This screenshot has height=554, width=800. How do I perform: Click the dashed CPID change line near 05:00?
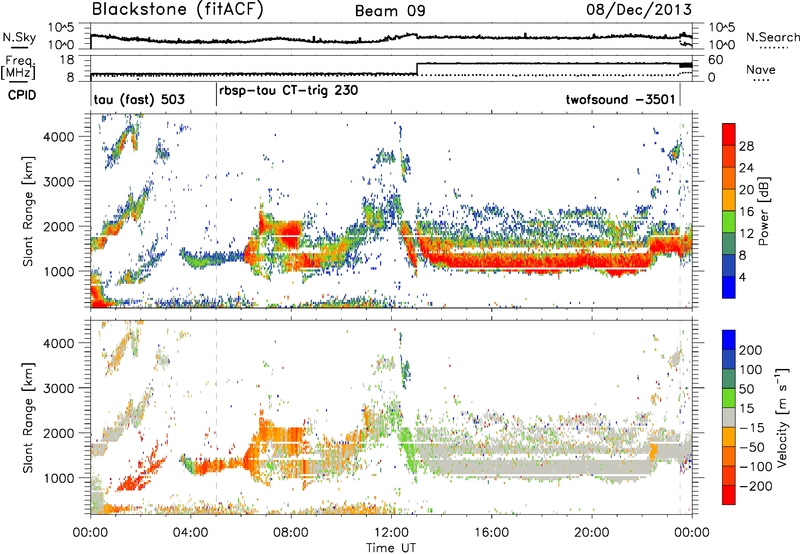point(216,211)
